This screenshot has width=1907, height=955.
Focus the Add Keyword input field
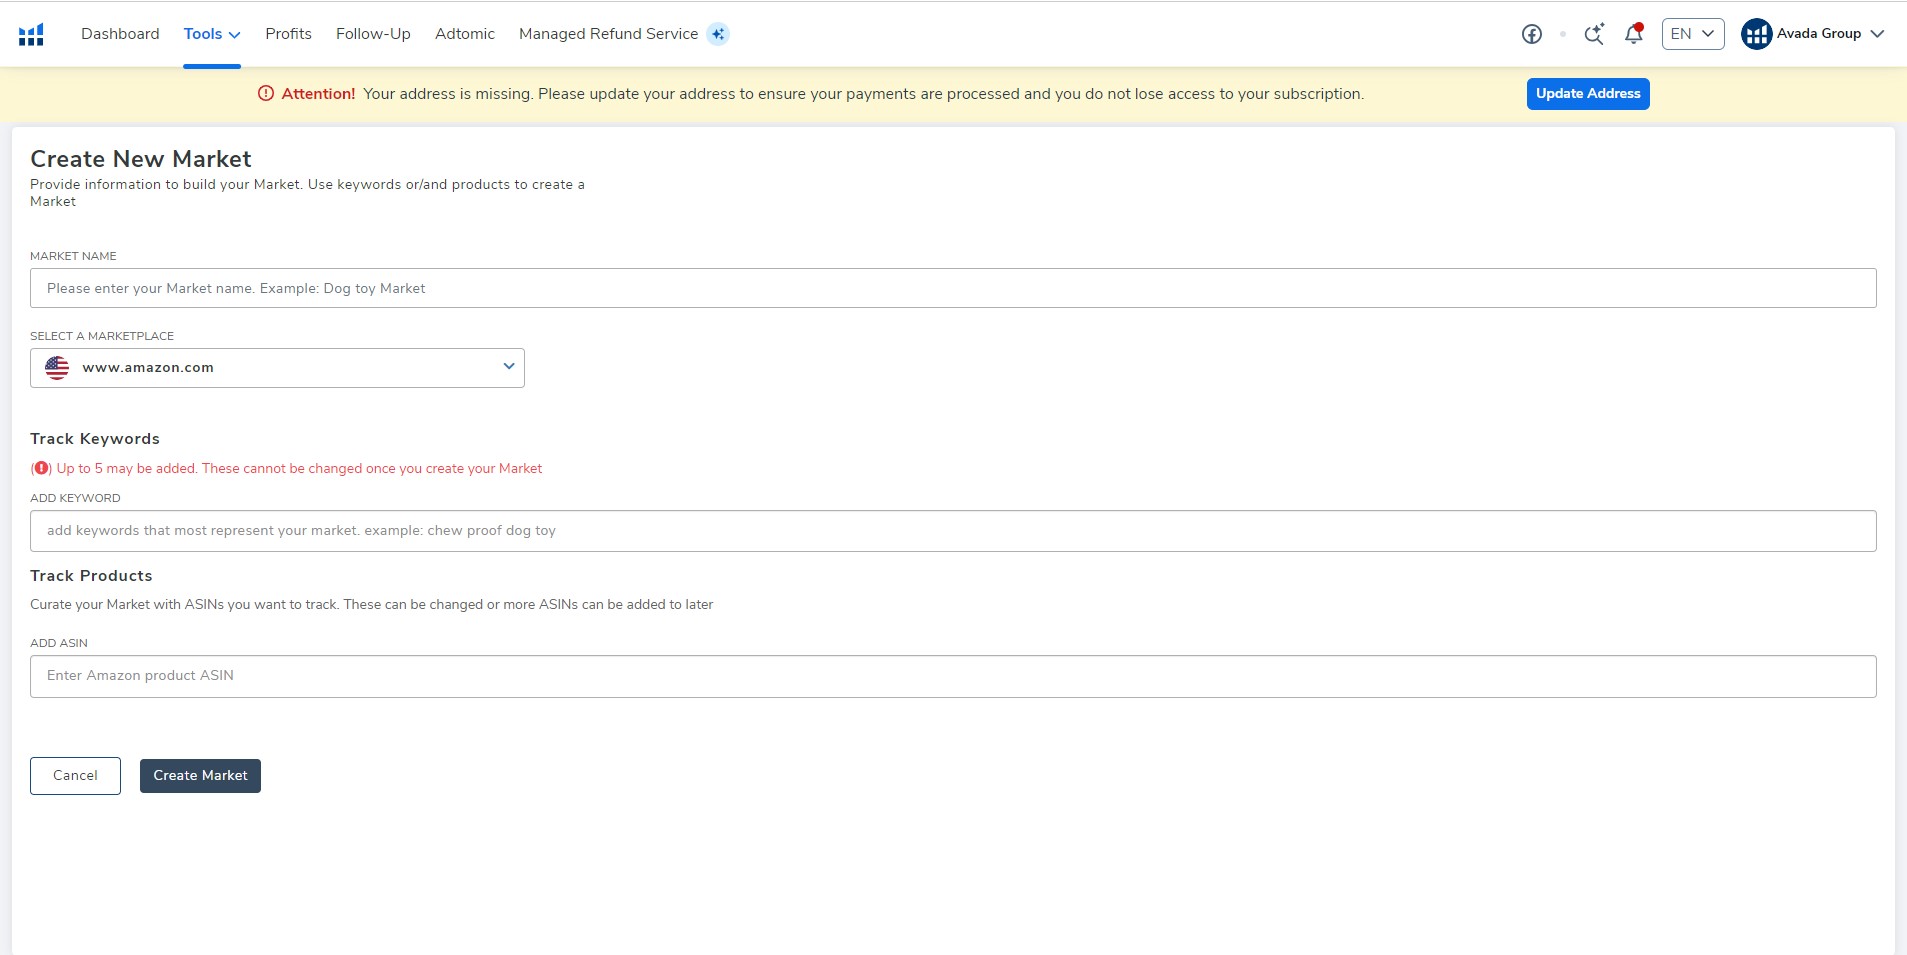(953, 531)
